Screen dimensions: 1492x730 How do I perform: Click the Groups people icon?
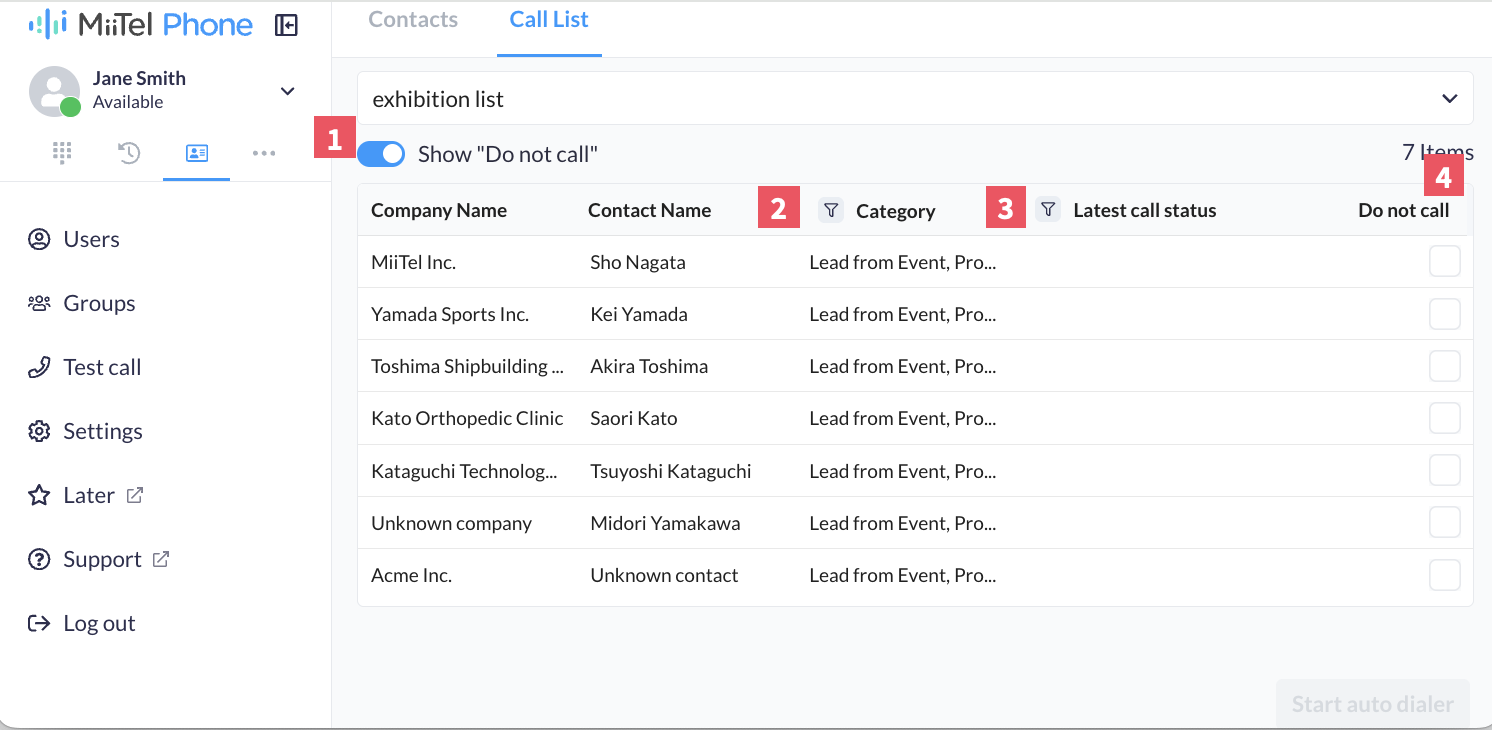[39, 303]
